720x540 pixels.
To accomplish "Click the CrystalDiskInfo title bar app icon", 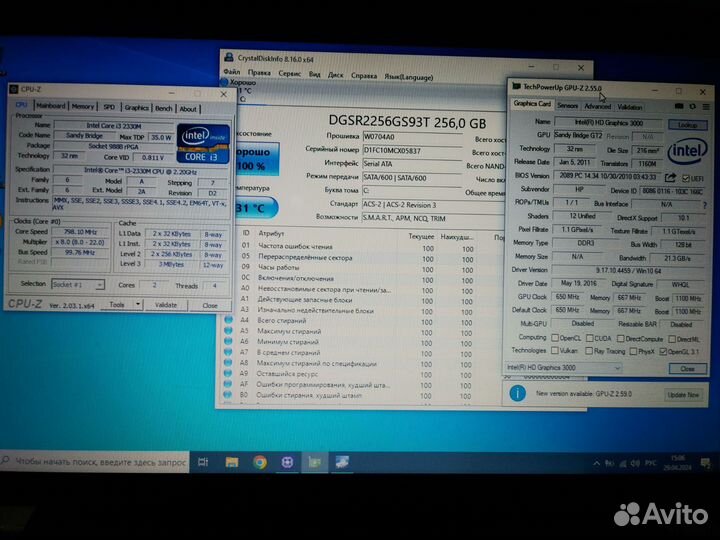I will 229,58.
